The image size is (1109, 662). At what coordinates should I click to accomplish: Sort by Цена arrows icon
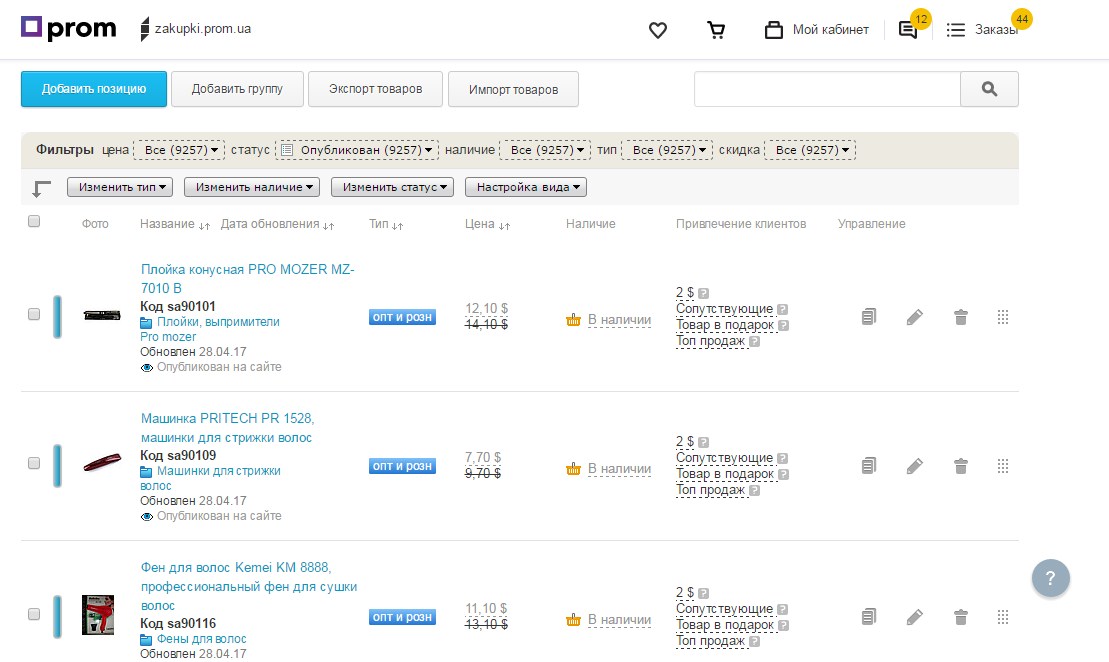pos(504,226)
